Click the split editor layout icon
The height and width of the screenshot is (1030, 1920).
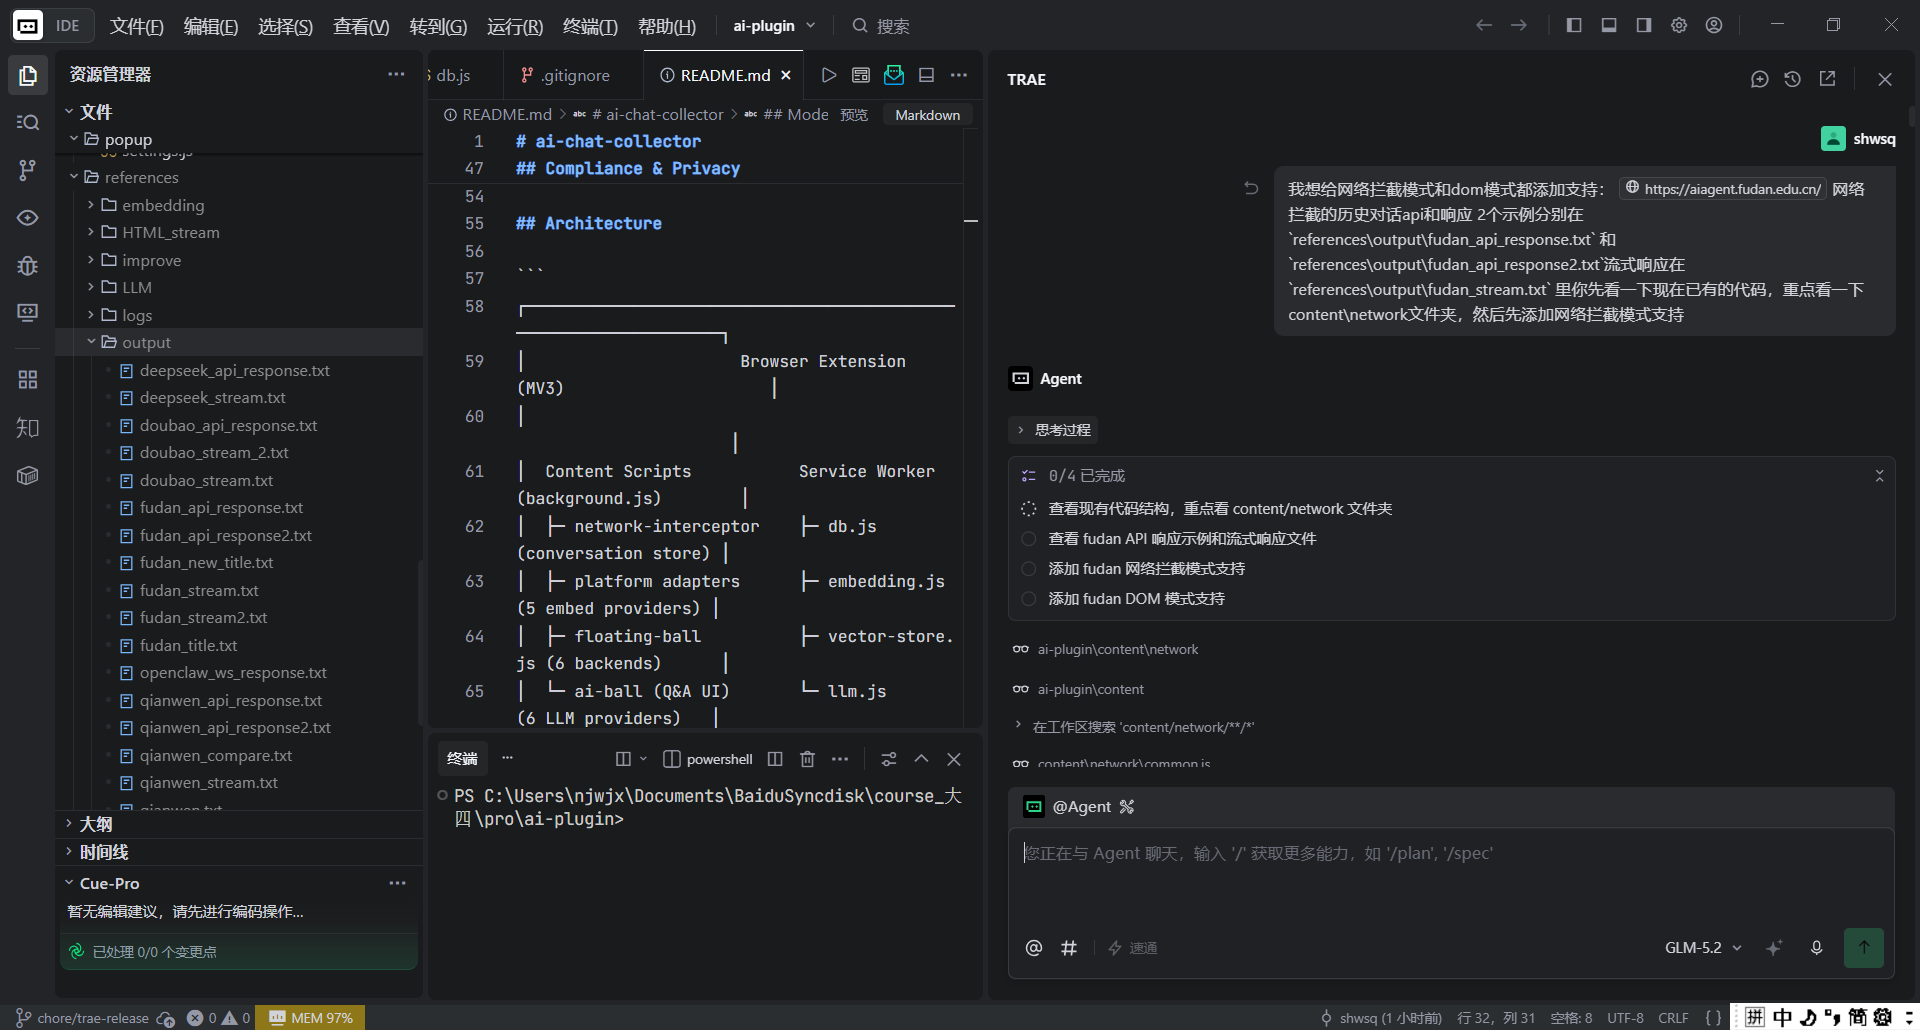click(x=926, y=75)
